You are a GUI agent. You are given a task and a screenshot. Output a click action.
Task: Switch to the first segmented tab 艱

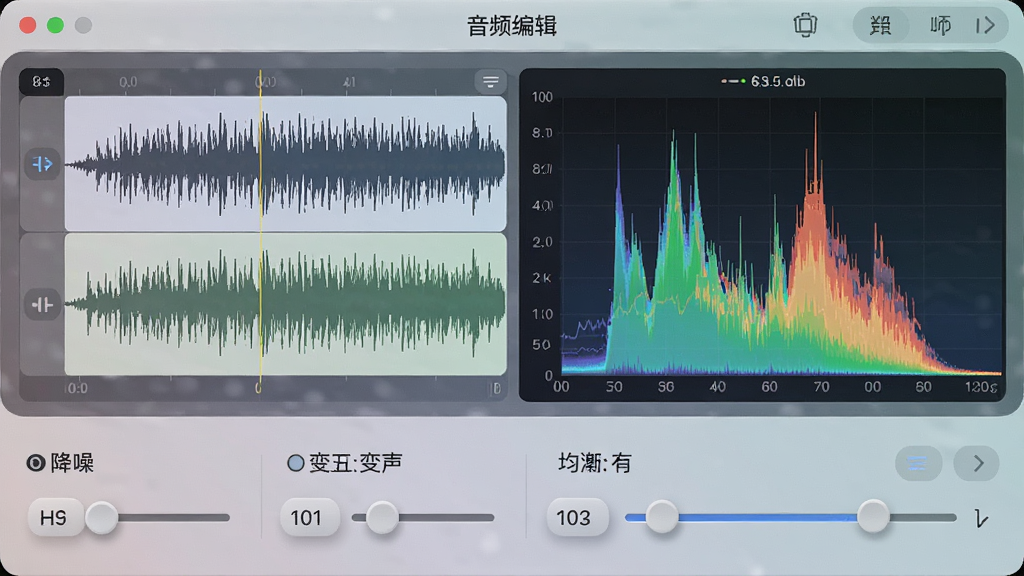881,25
